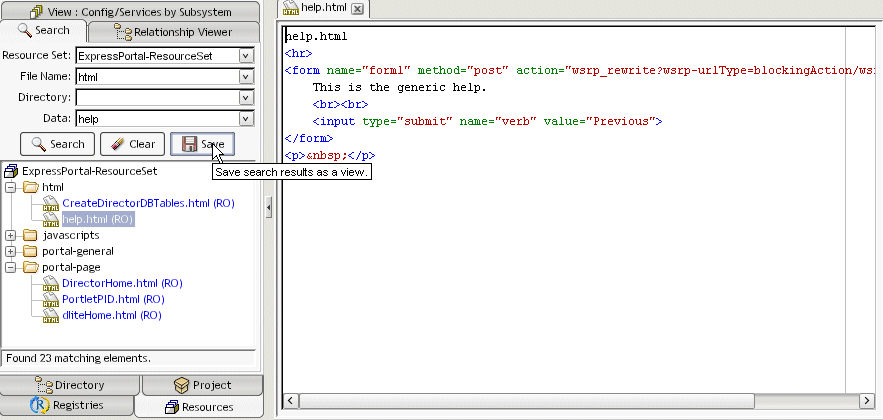Click the PortletPID.html file icon

coord(51,299)
